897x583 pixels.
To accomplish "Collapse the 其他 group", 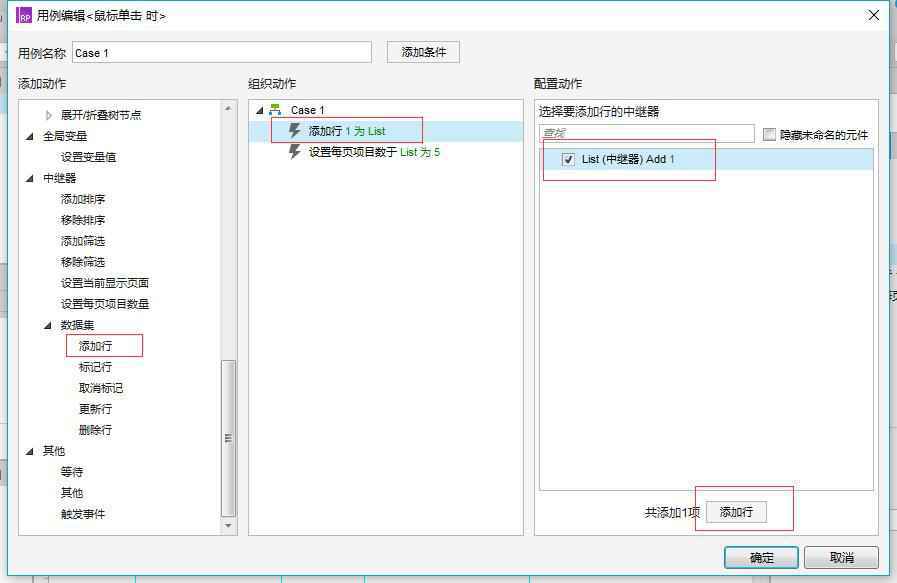I will point(30,451).
